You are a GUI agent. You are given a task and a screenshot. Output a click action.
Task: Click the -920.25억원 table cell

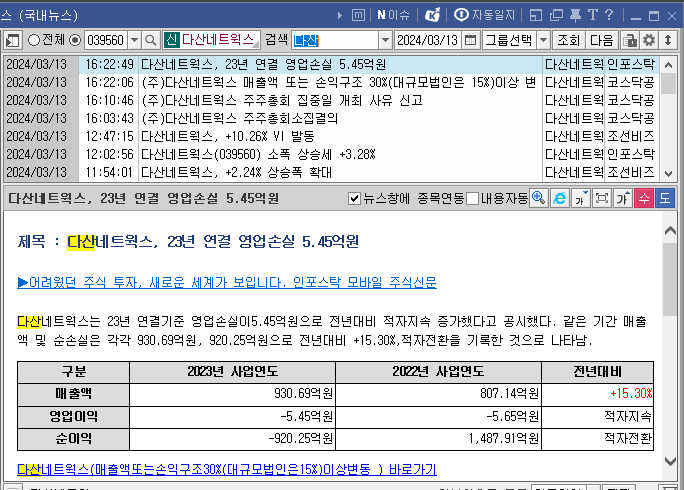click(x=233, y=439)
